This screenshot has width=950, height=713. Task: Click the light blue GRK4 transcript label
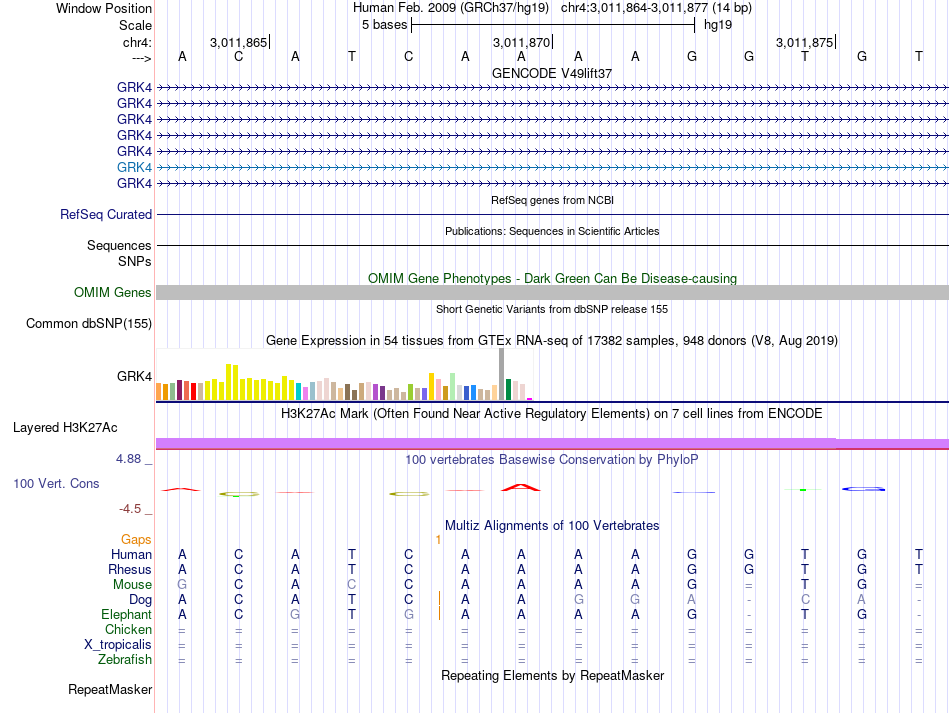click(x=135, y=167)
